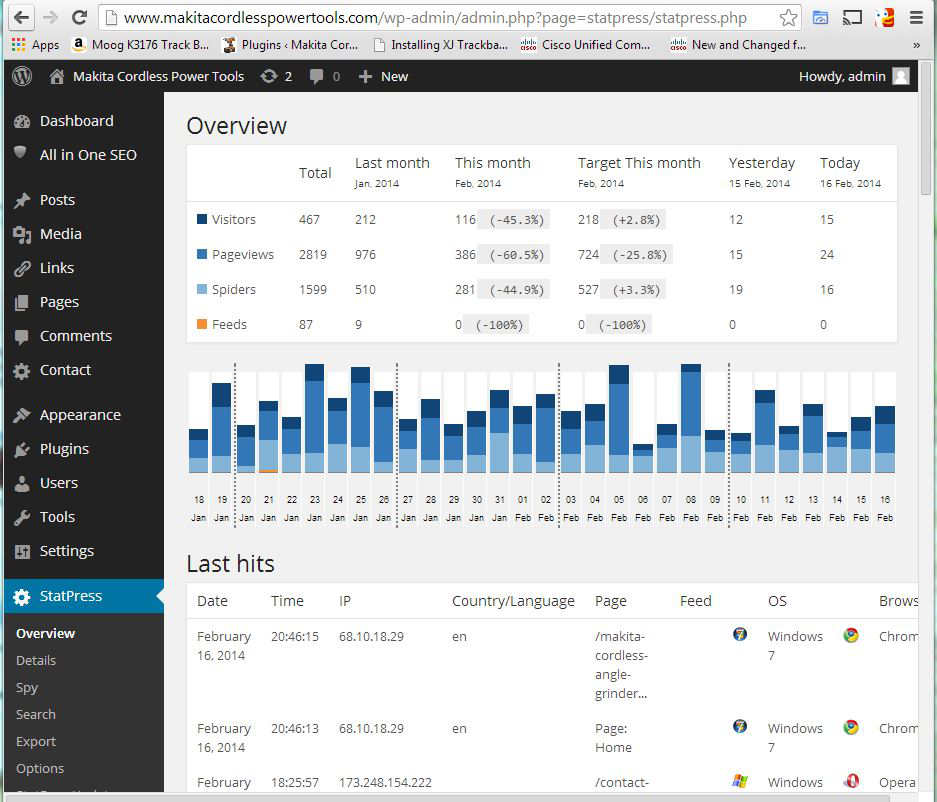Click the Contact gear icon

(22, 371)
